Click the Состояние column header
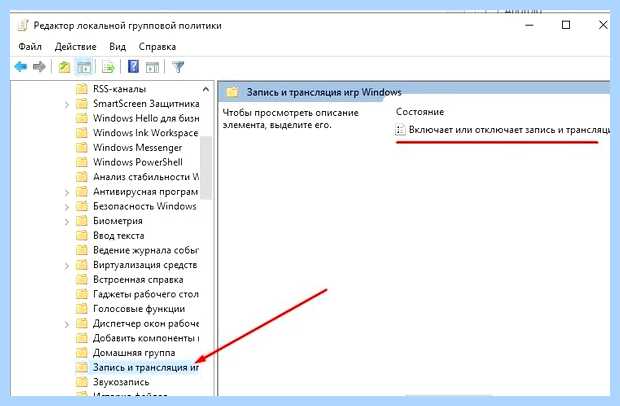This screenshot has width=620, height=406. click(420, 112)
